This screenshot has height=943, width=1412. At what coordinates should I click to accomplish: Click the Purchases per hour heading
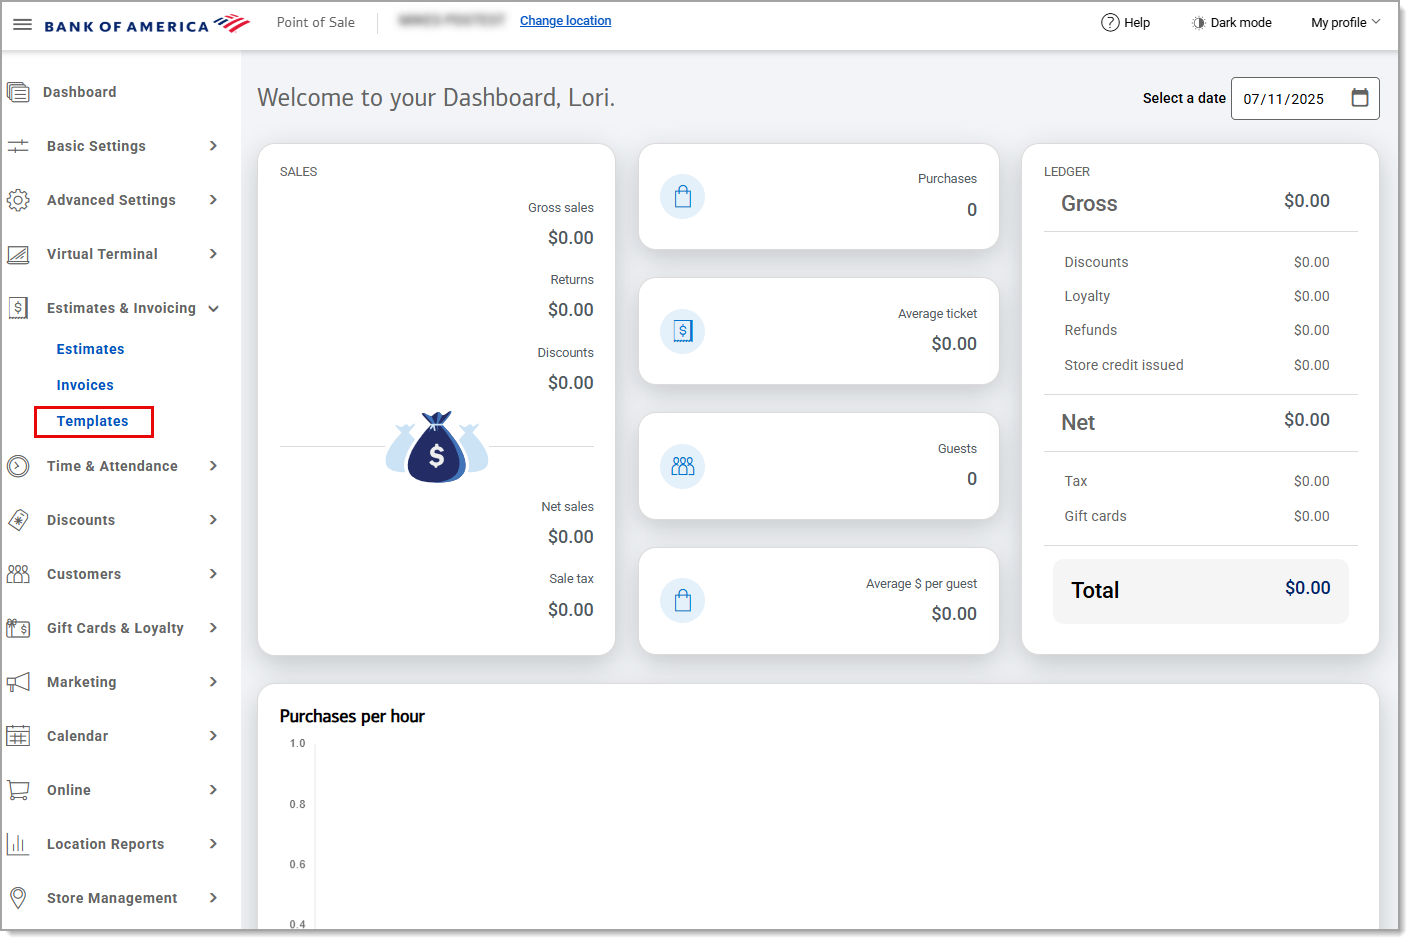[352, 716]
